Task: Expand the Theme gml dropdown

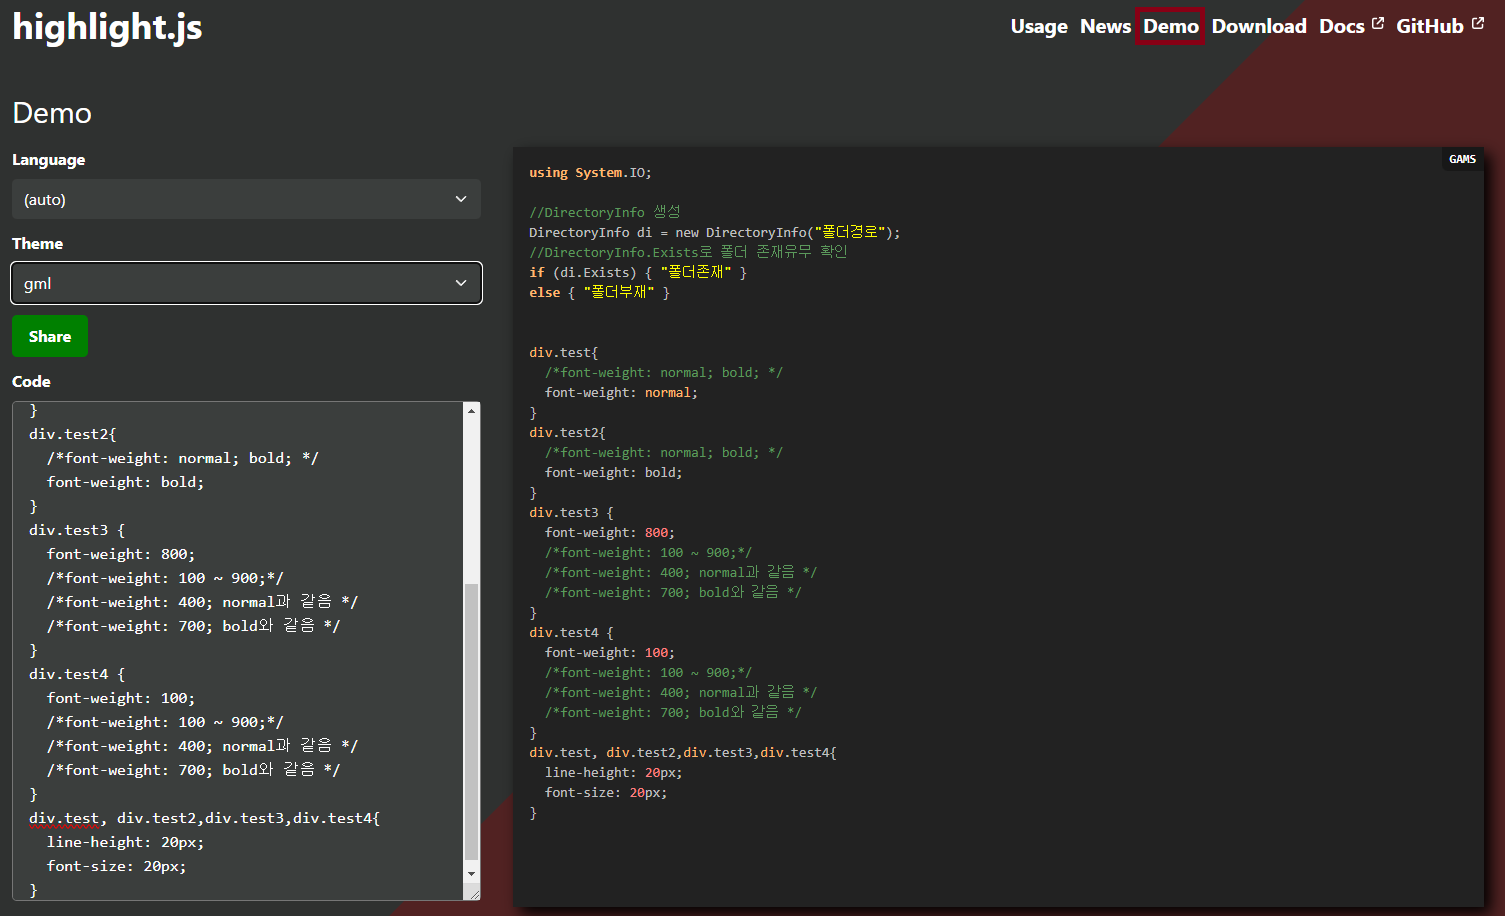Action: tap(246, 283)
